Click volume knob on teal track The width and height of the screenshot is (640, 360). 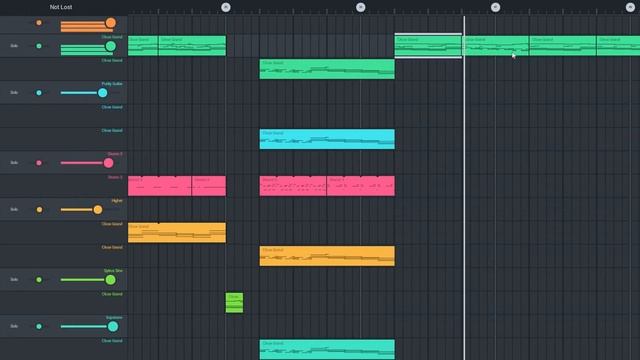point(113,326)
